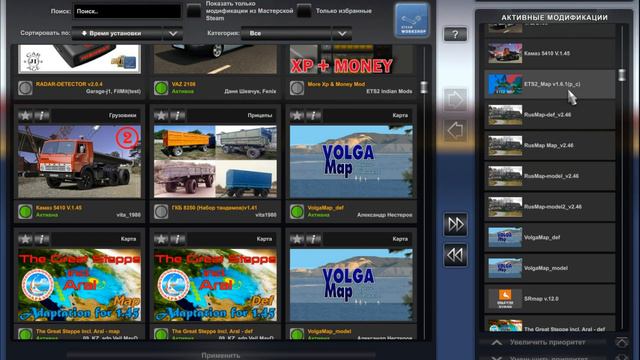The image size is (640, 360).
Task: Show info for VolgaMap_model card
Action: [x=313, y=239]
